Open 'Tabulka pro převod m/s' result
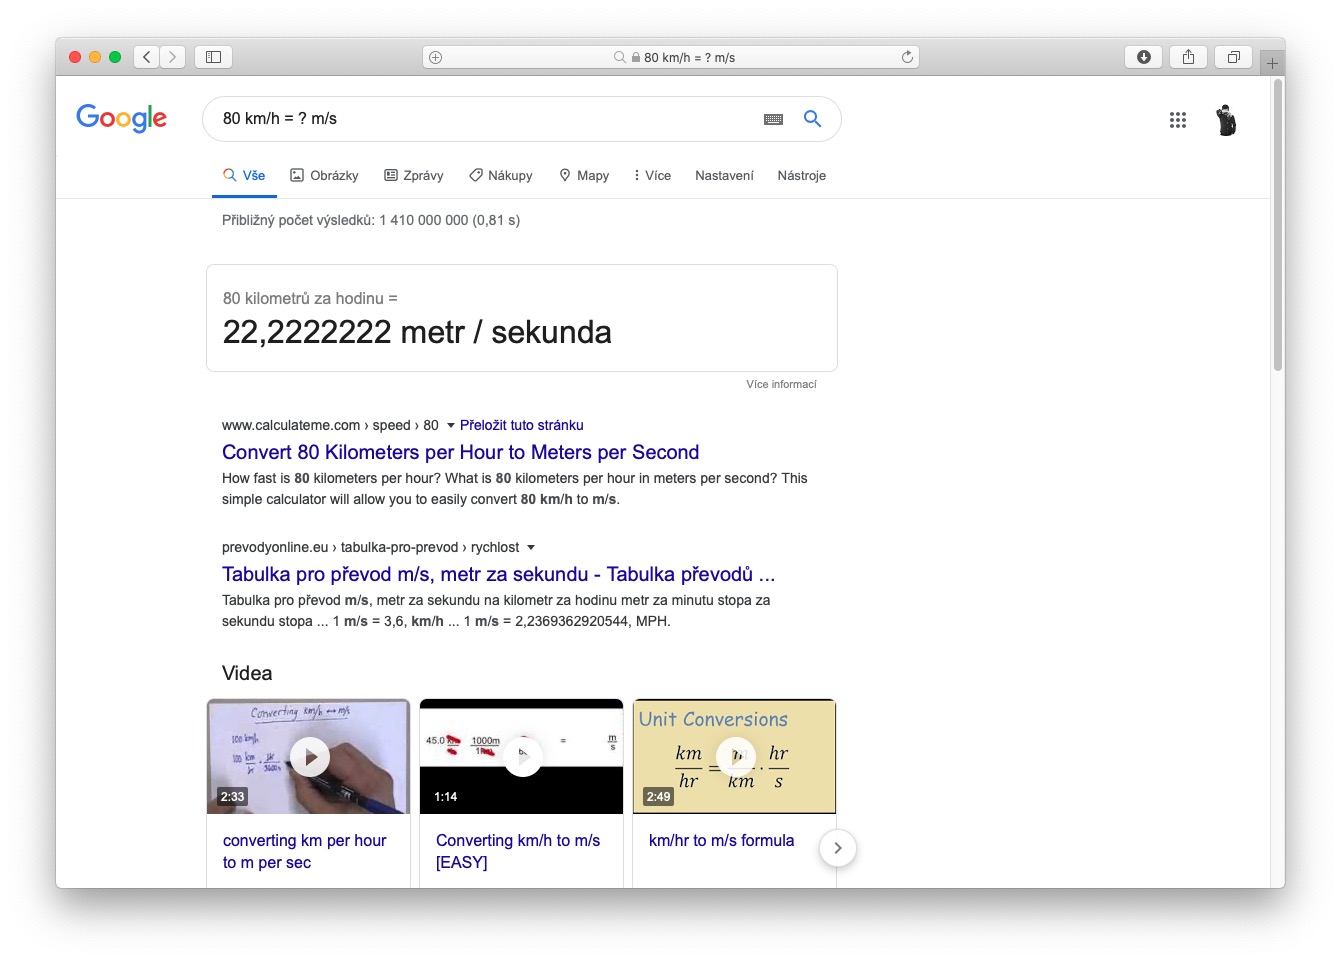Image resolution: width=1341 pixels, height=962 pixels. coord(499,574)
